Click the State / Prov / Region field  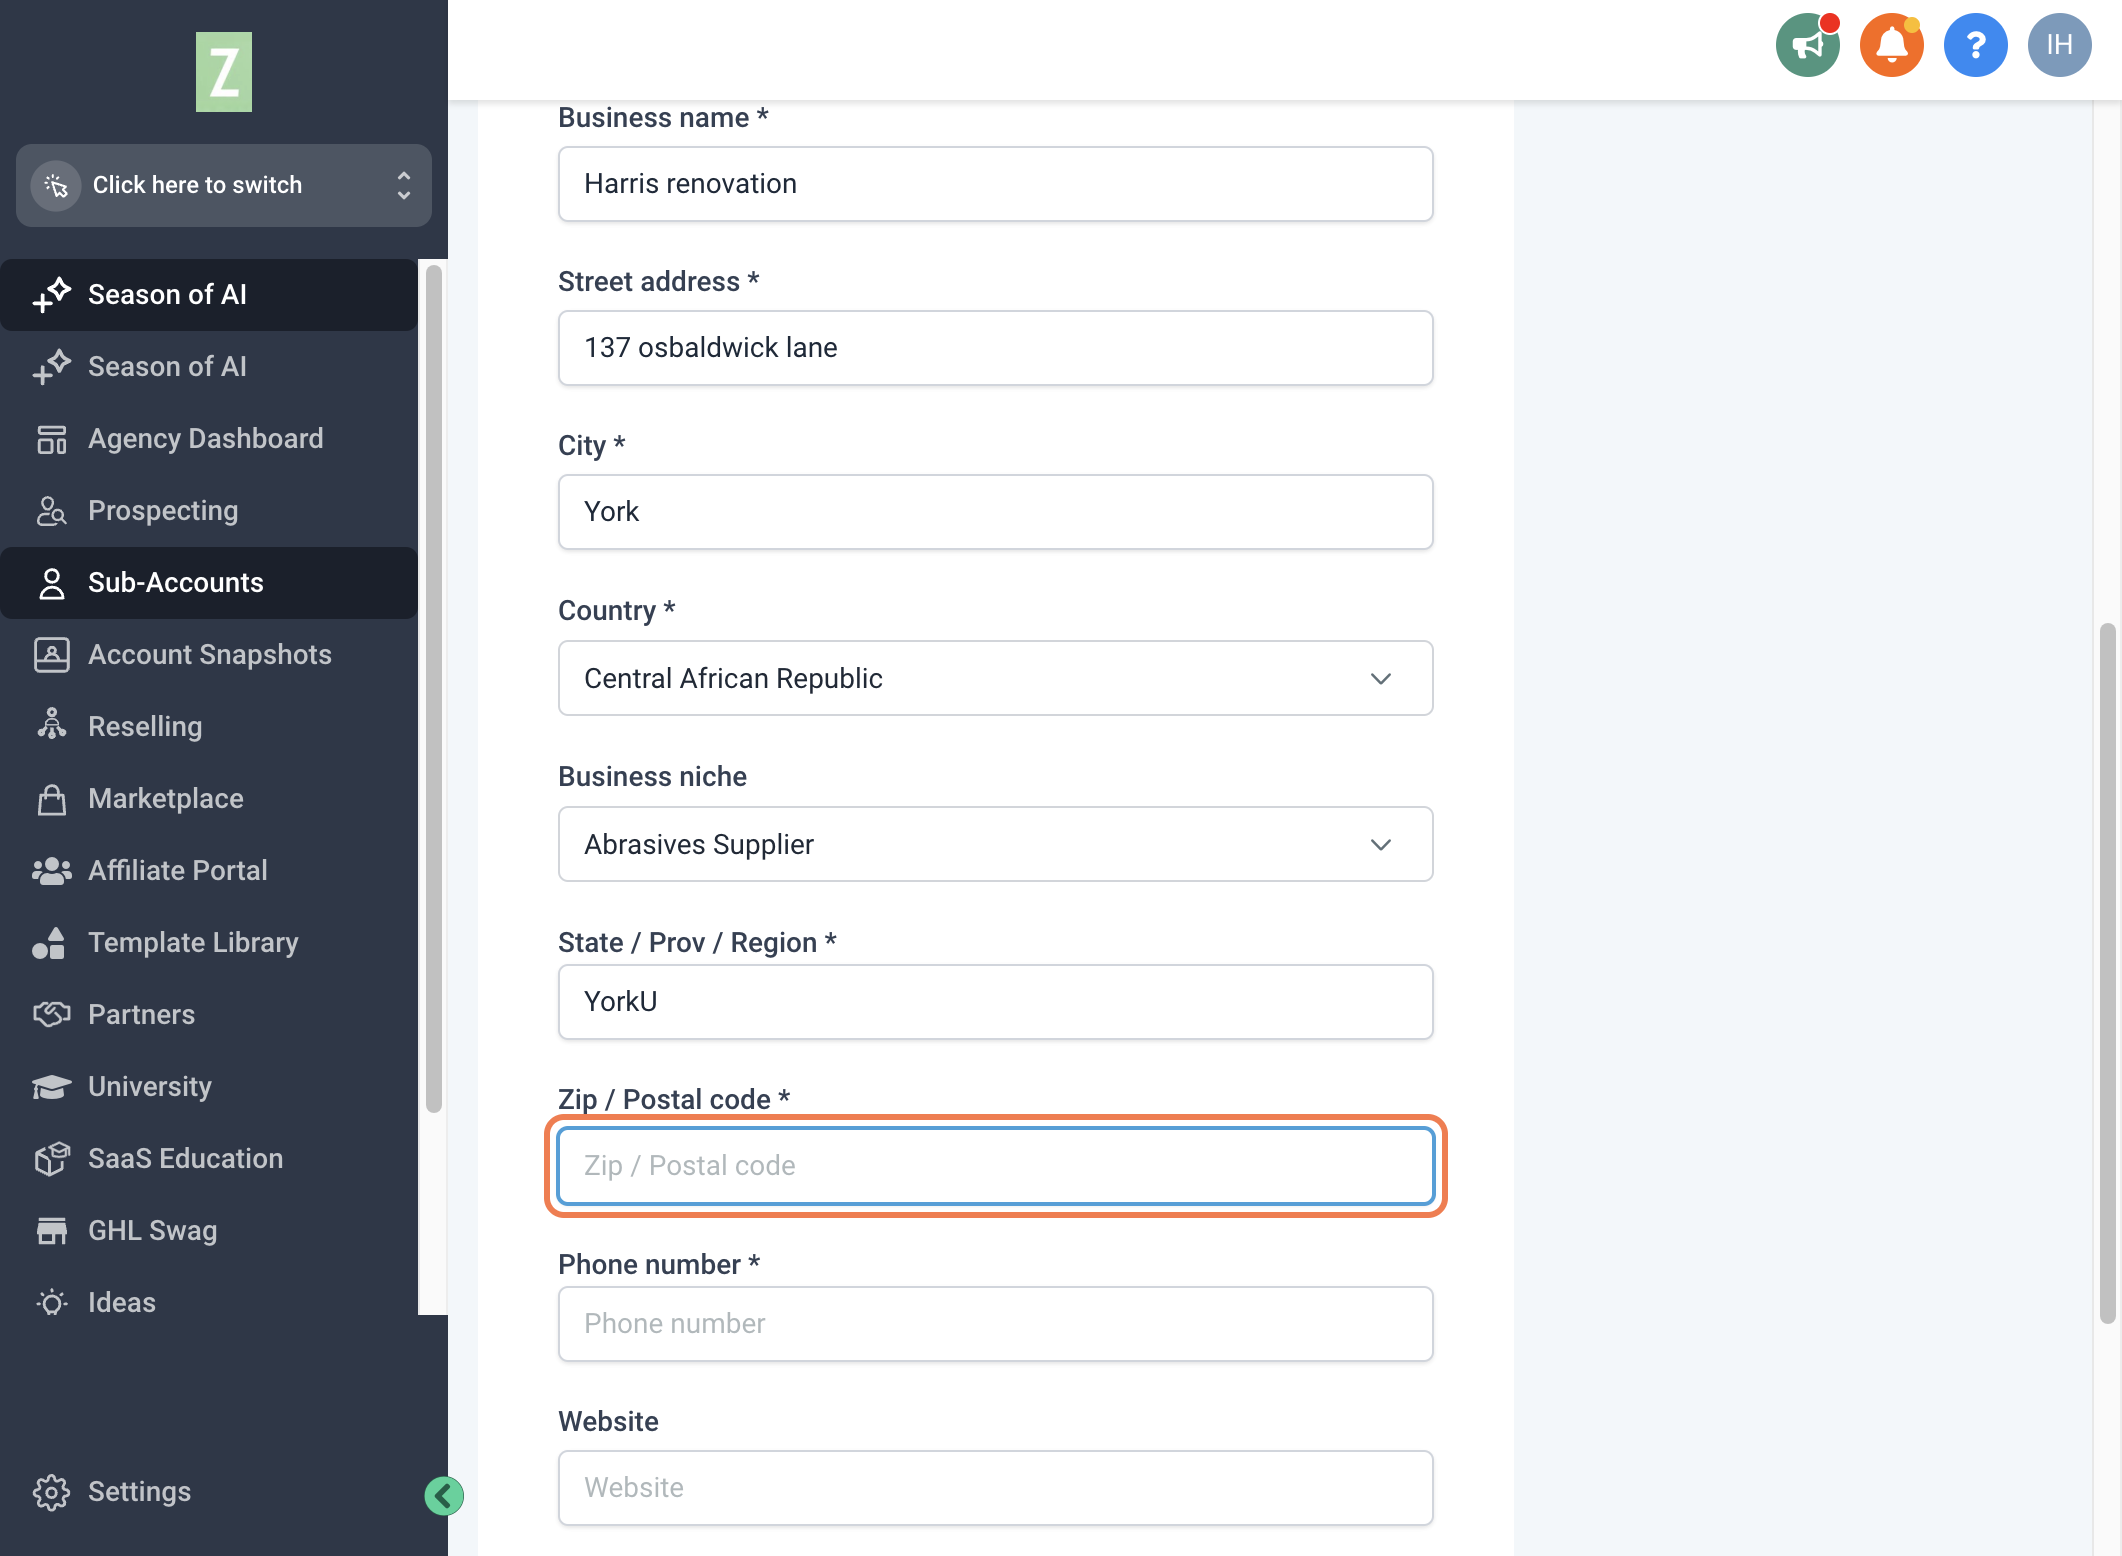(995, 1002)
